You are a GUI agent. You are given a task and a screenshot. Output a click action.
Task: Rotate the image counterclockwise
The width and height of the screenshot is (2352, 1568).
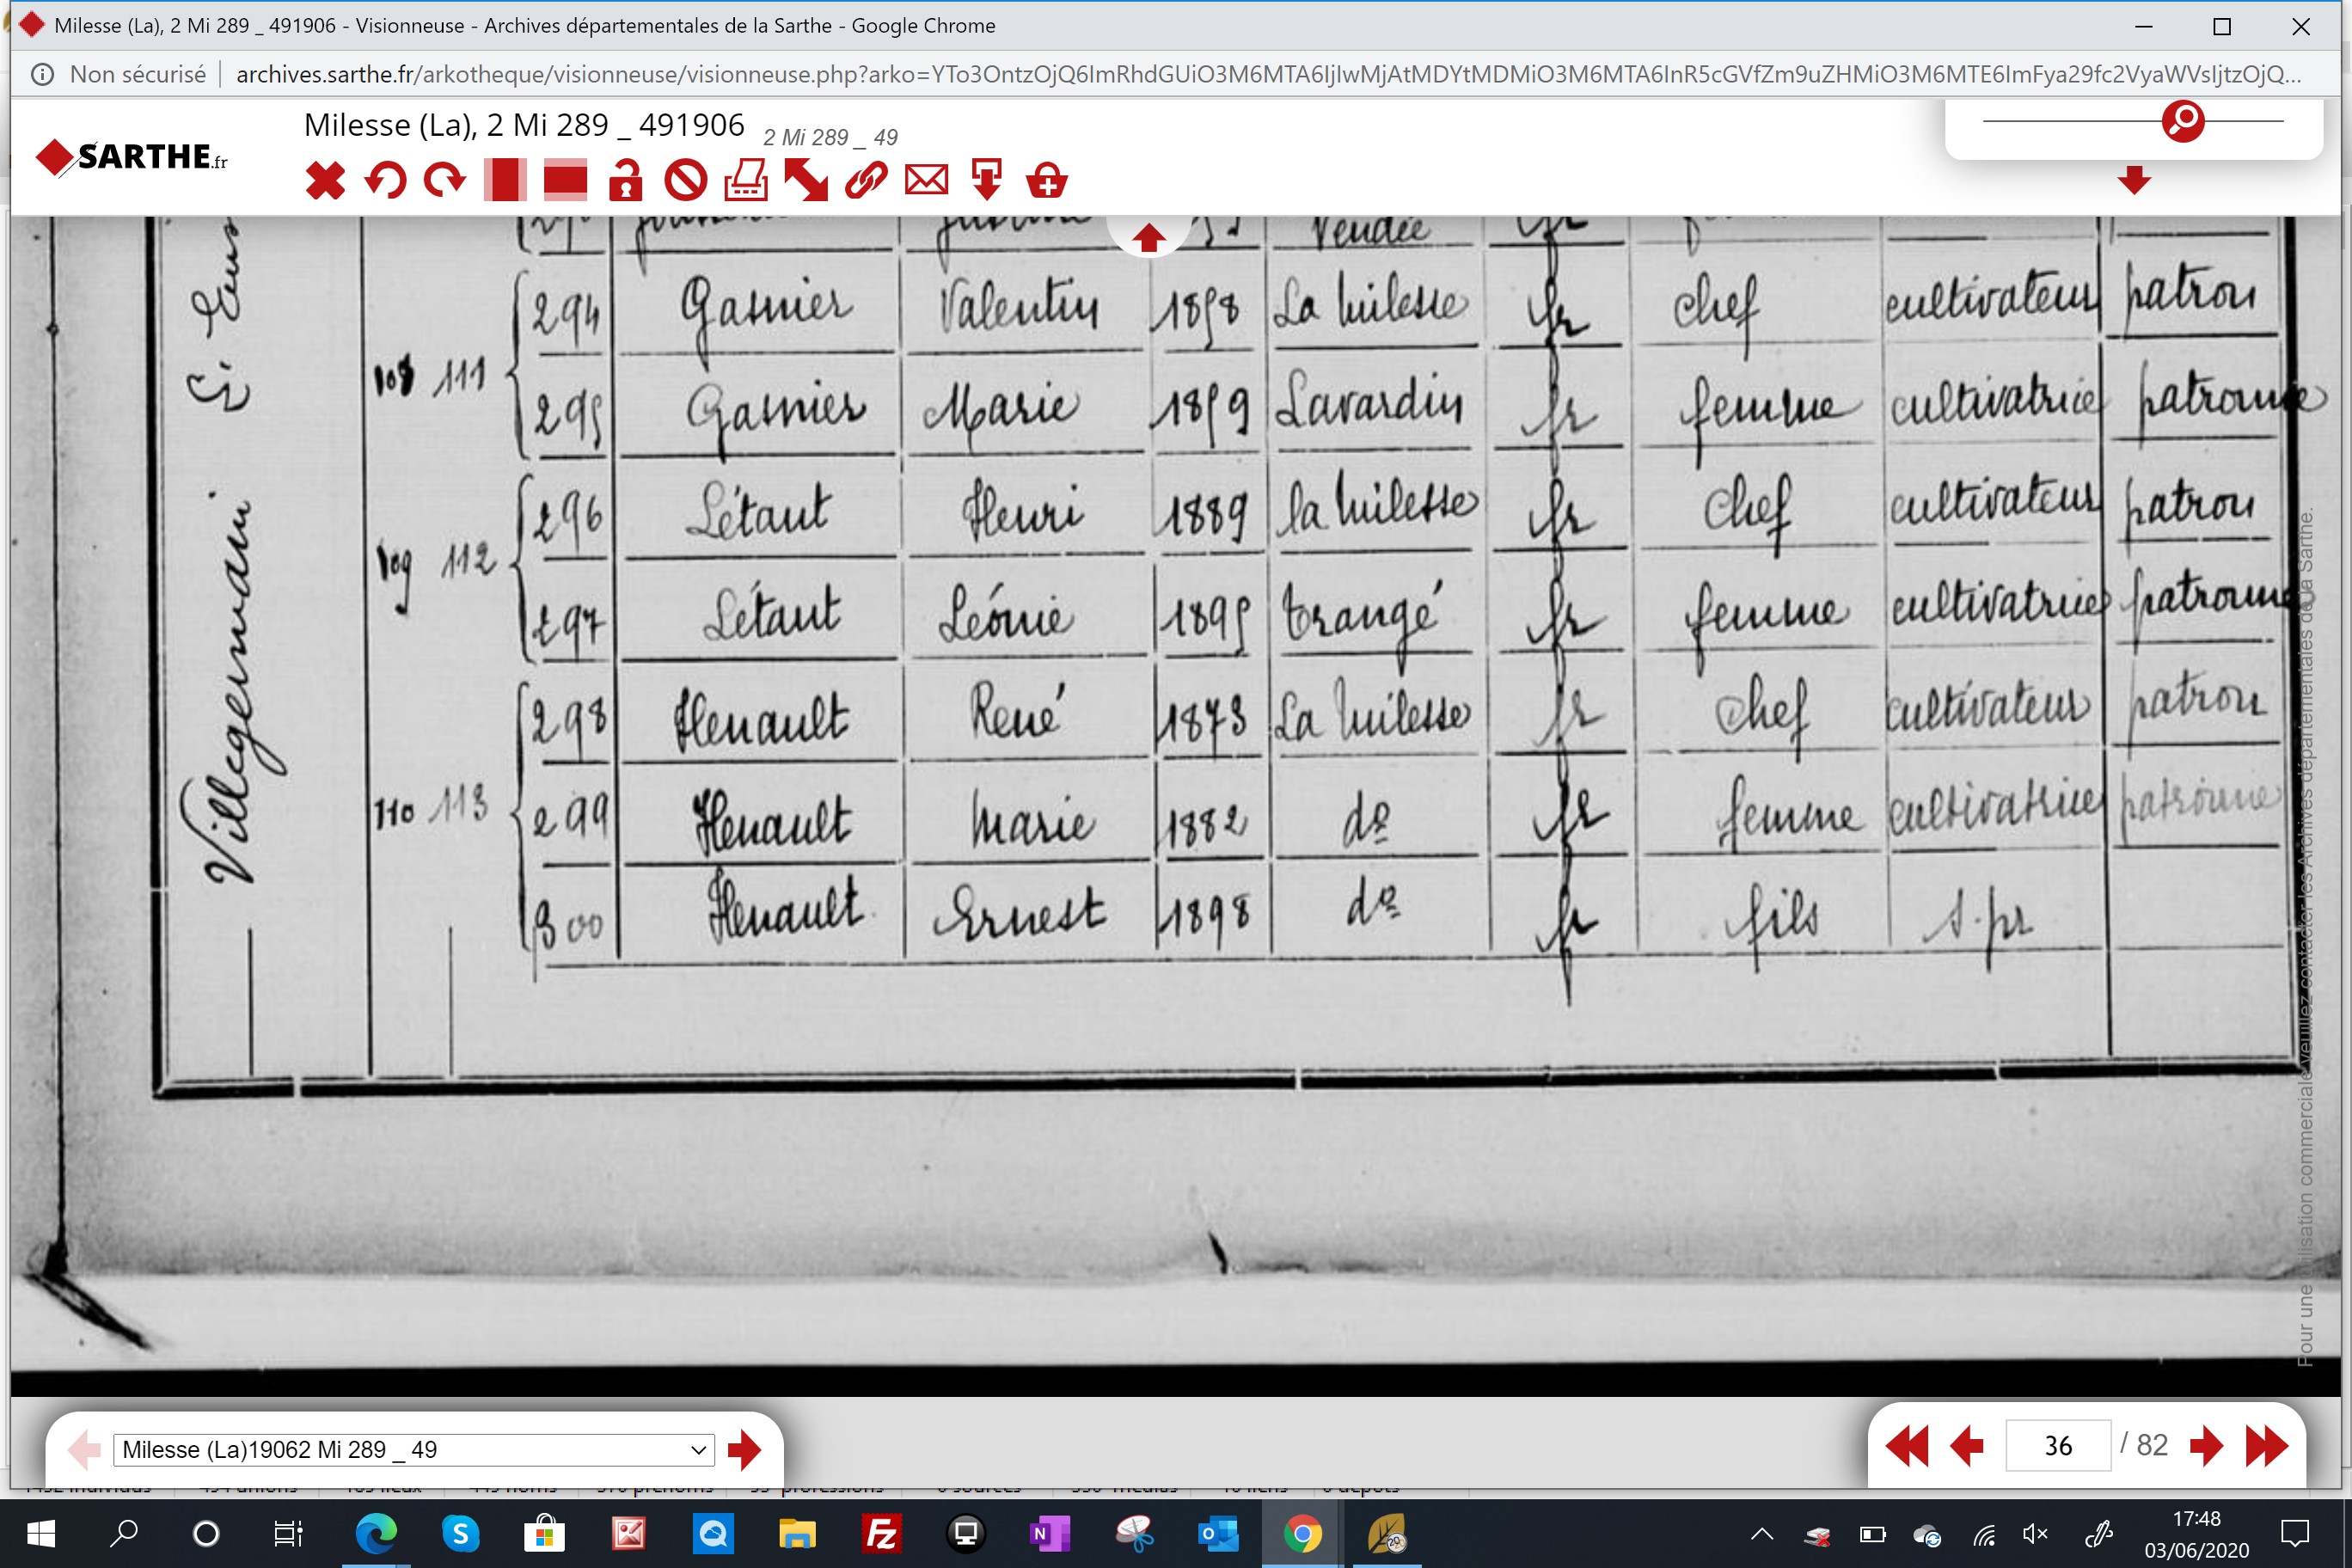(385, 181)
